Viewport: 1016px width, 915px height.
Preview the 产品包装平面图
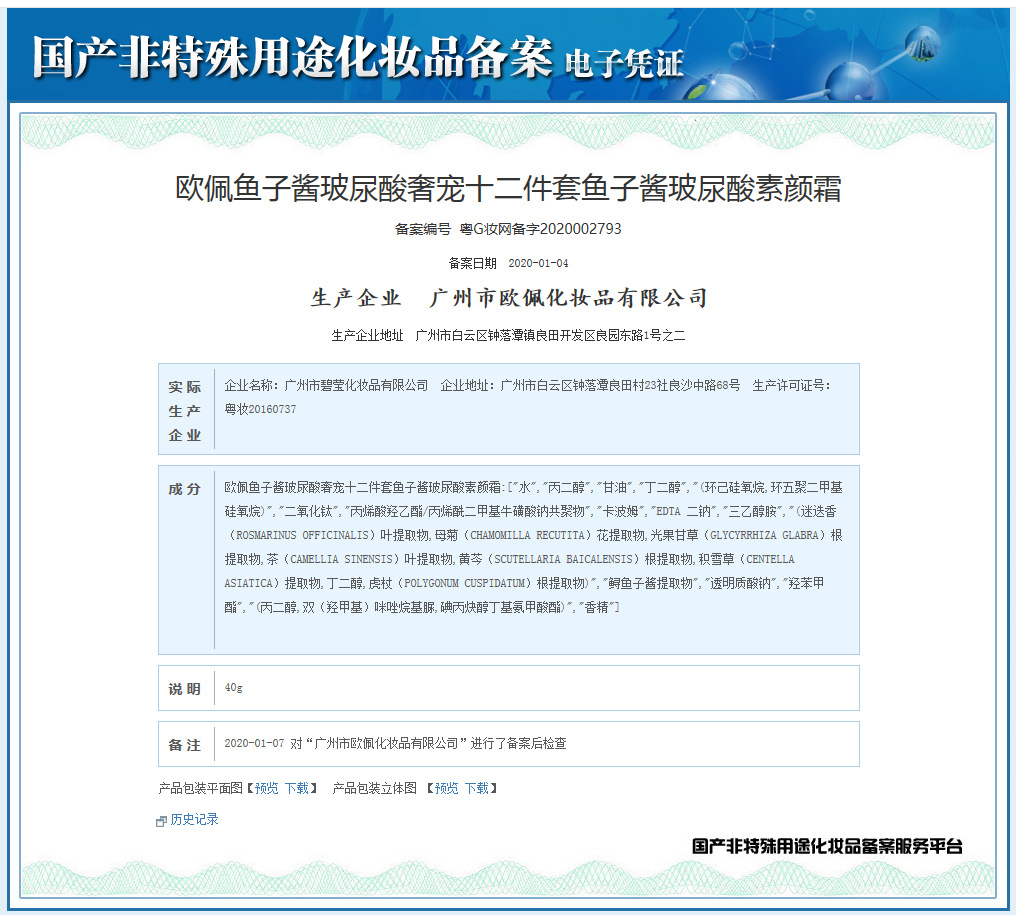pos(267,788)
